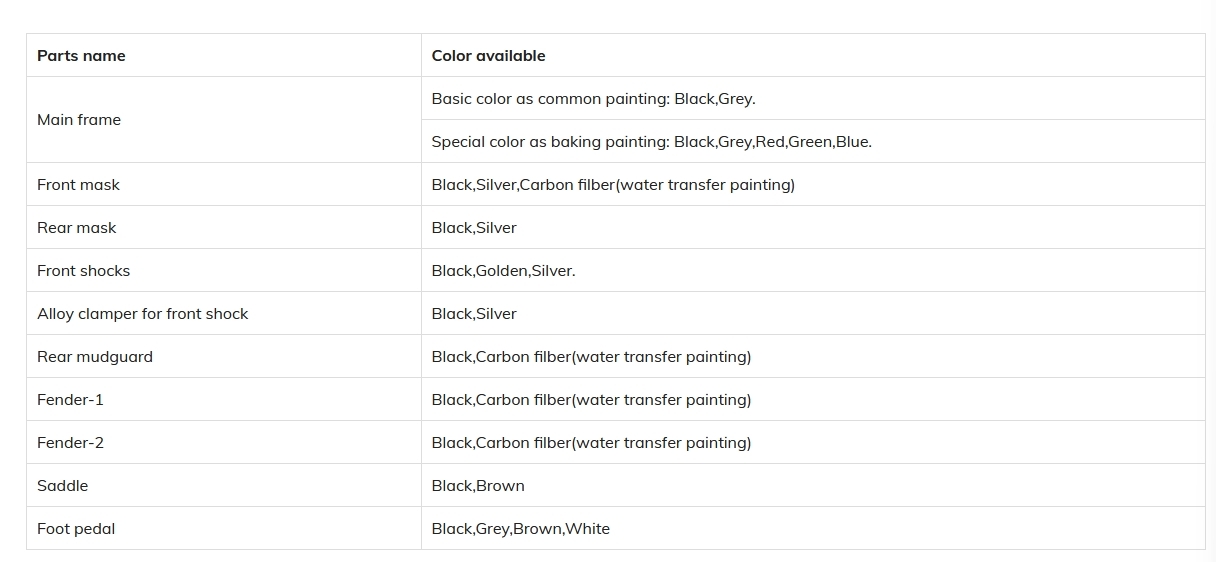1216x562 pixels.
Task: Click Front mask colors: Black,Silver,Carbon fiber
Action: click(x=613, y=185)
